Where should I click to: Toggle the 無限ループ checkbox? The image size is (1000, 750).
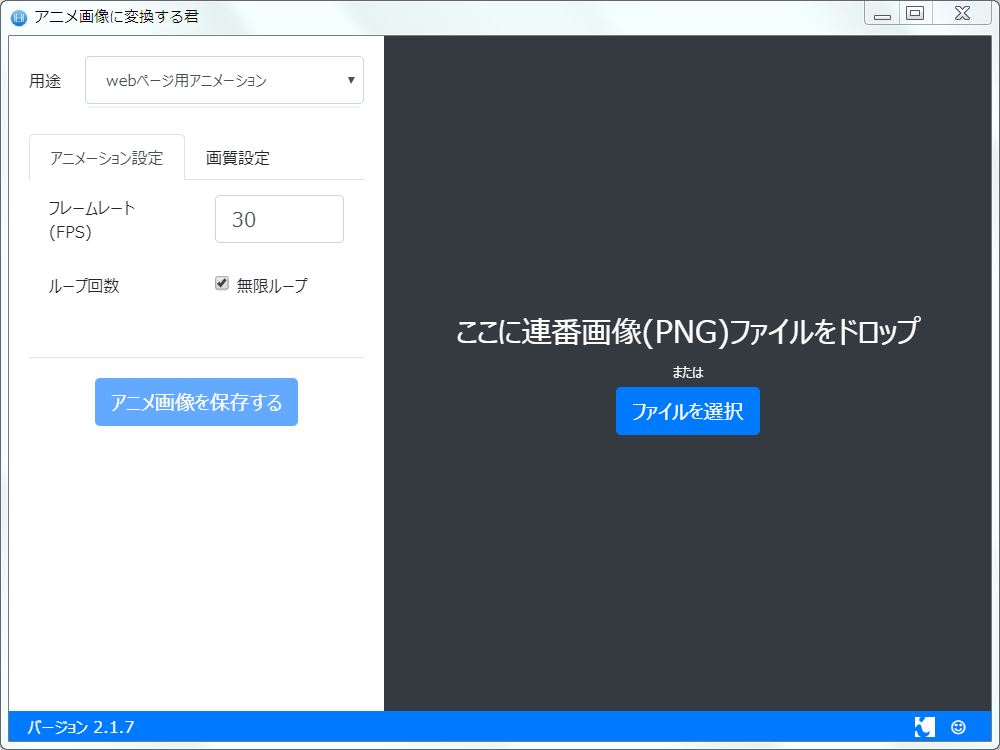pyautogui.click(x=222, y=284)
